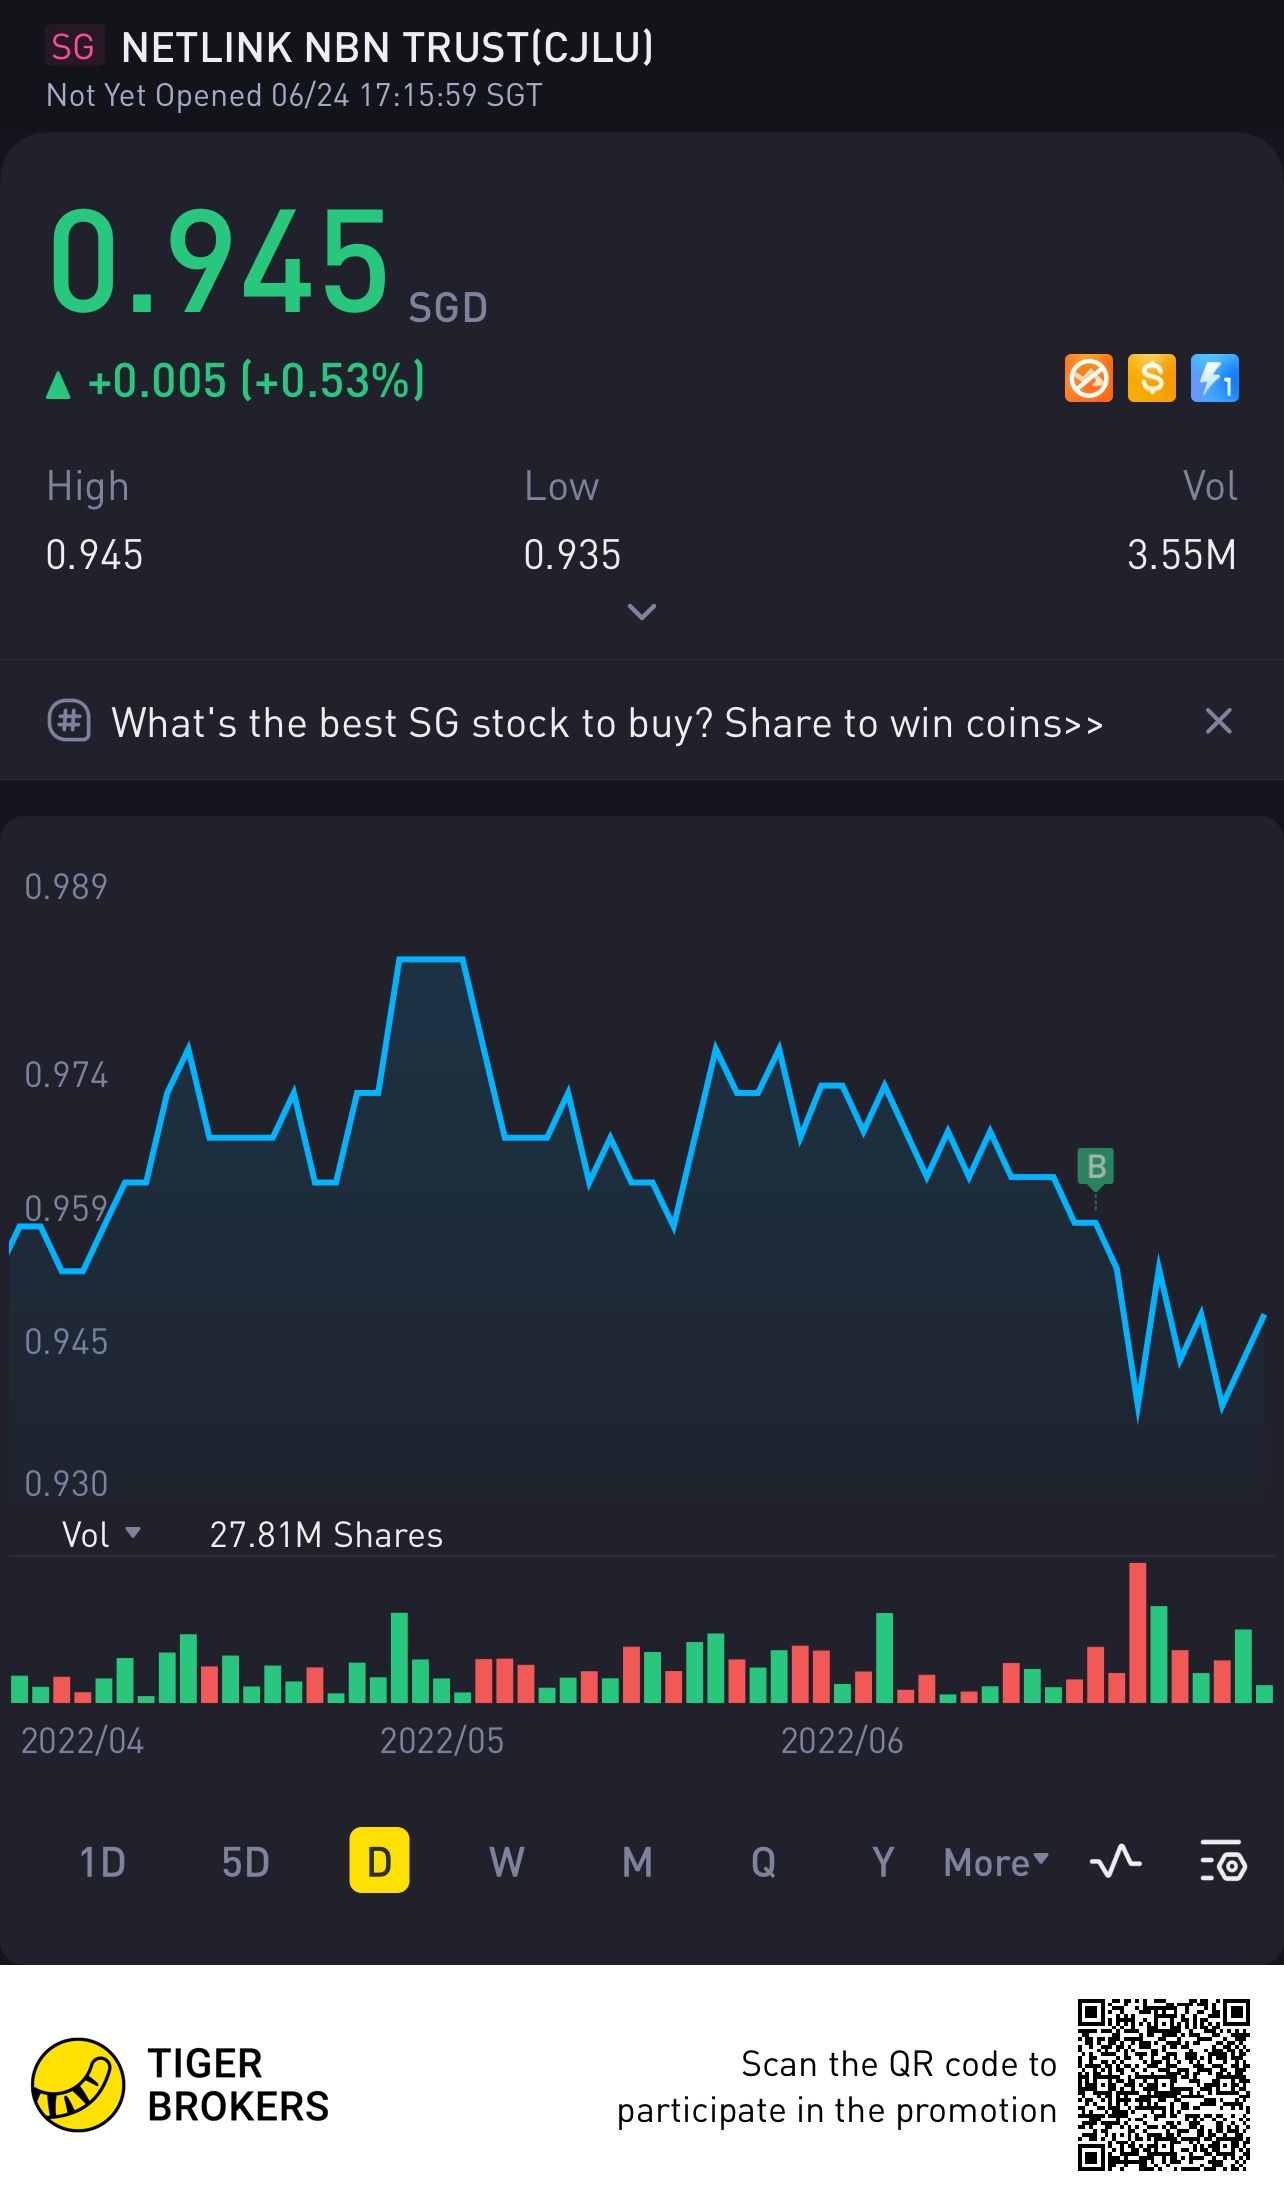The height and width of the screenshot is (2205, 1284).
Task: Open the chart indicator waveform icon
Action: (x=1115, y=1861)
